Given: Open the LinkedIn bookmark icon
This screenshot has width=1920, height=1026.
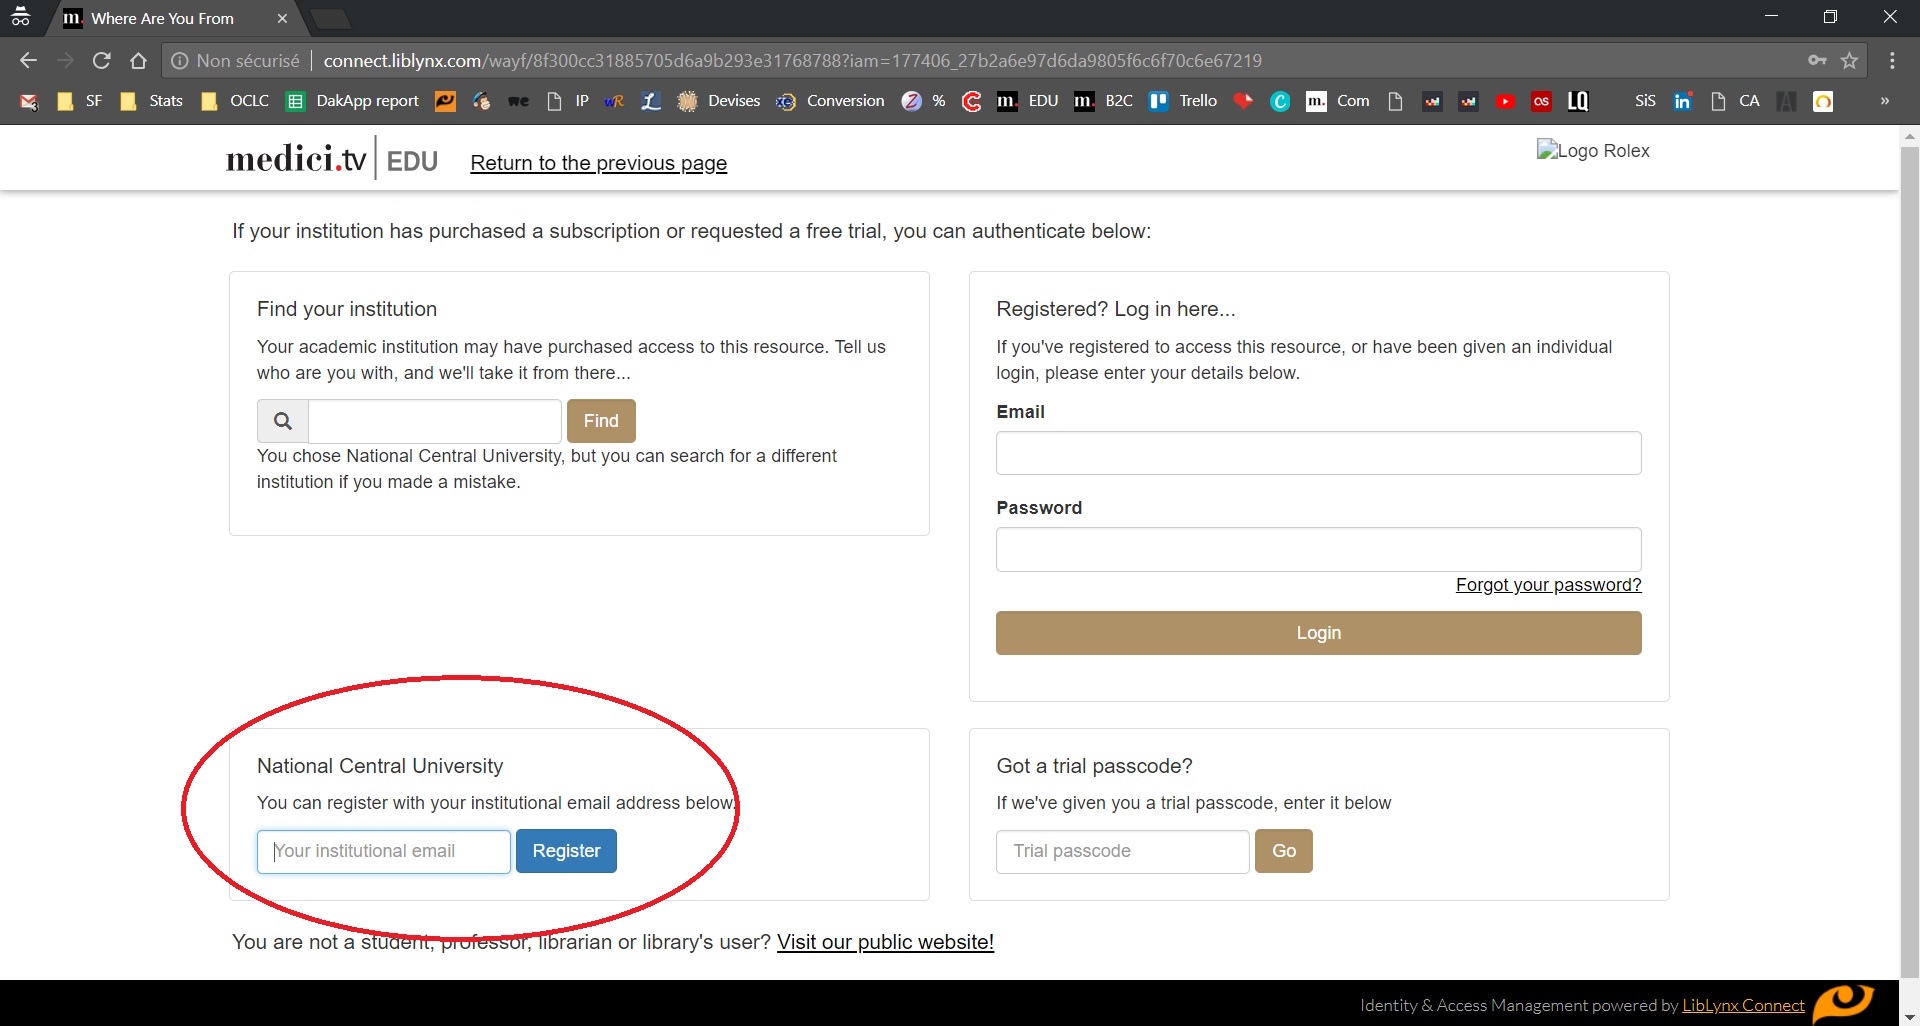Looking at the screenshot, I should coord(1683,101).
